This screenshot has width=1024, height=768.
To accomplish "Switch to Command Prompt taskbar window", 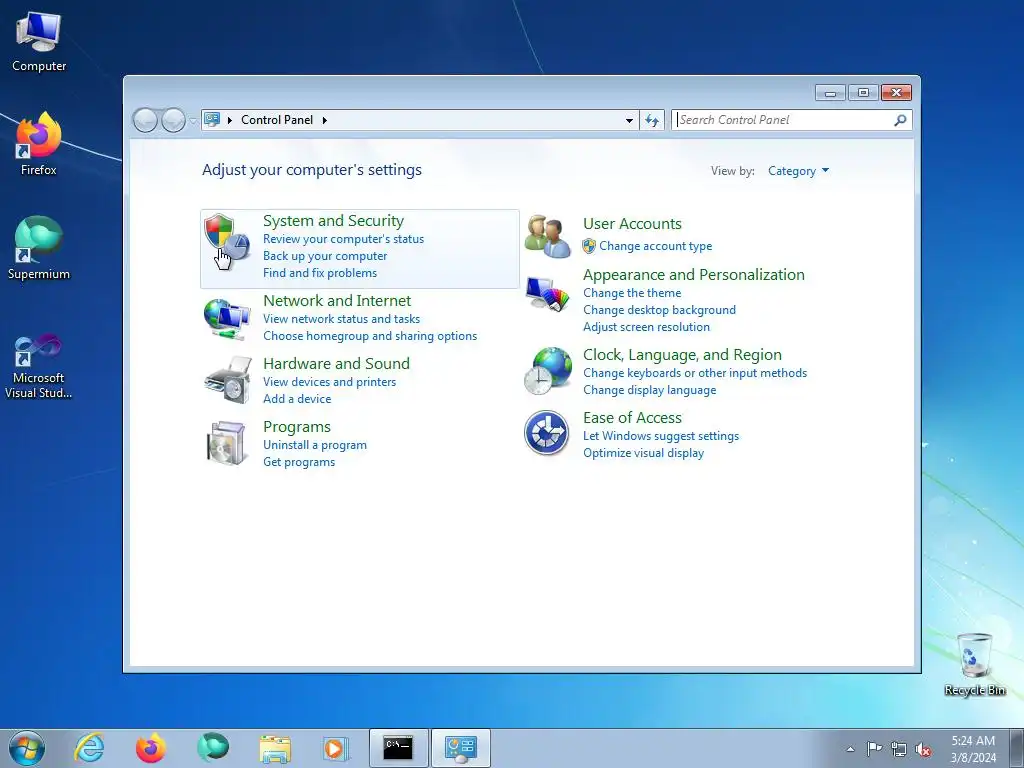I will (x=398, y=748).
